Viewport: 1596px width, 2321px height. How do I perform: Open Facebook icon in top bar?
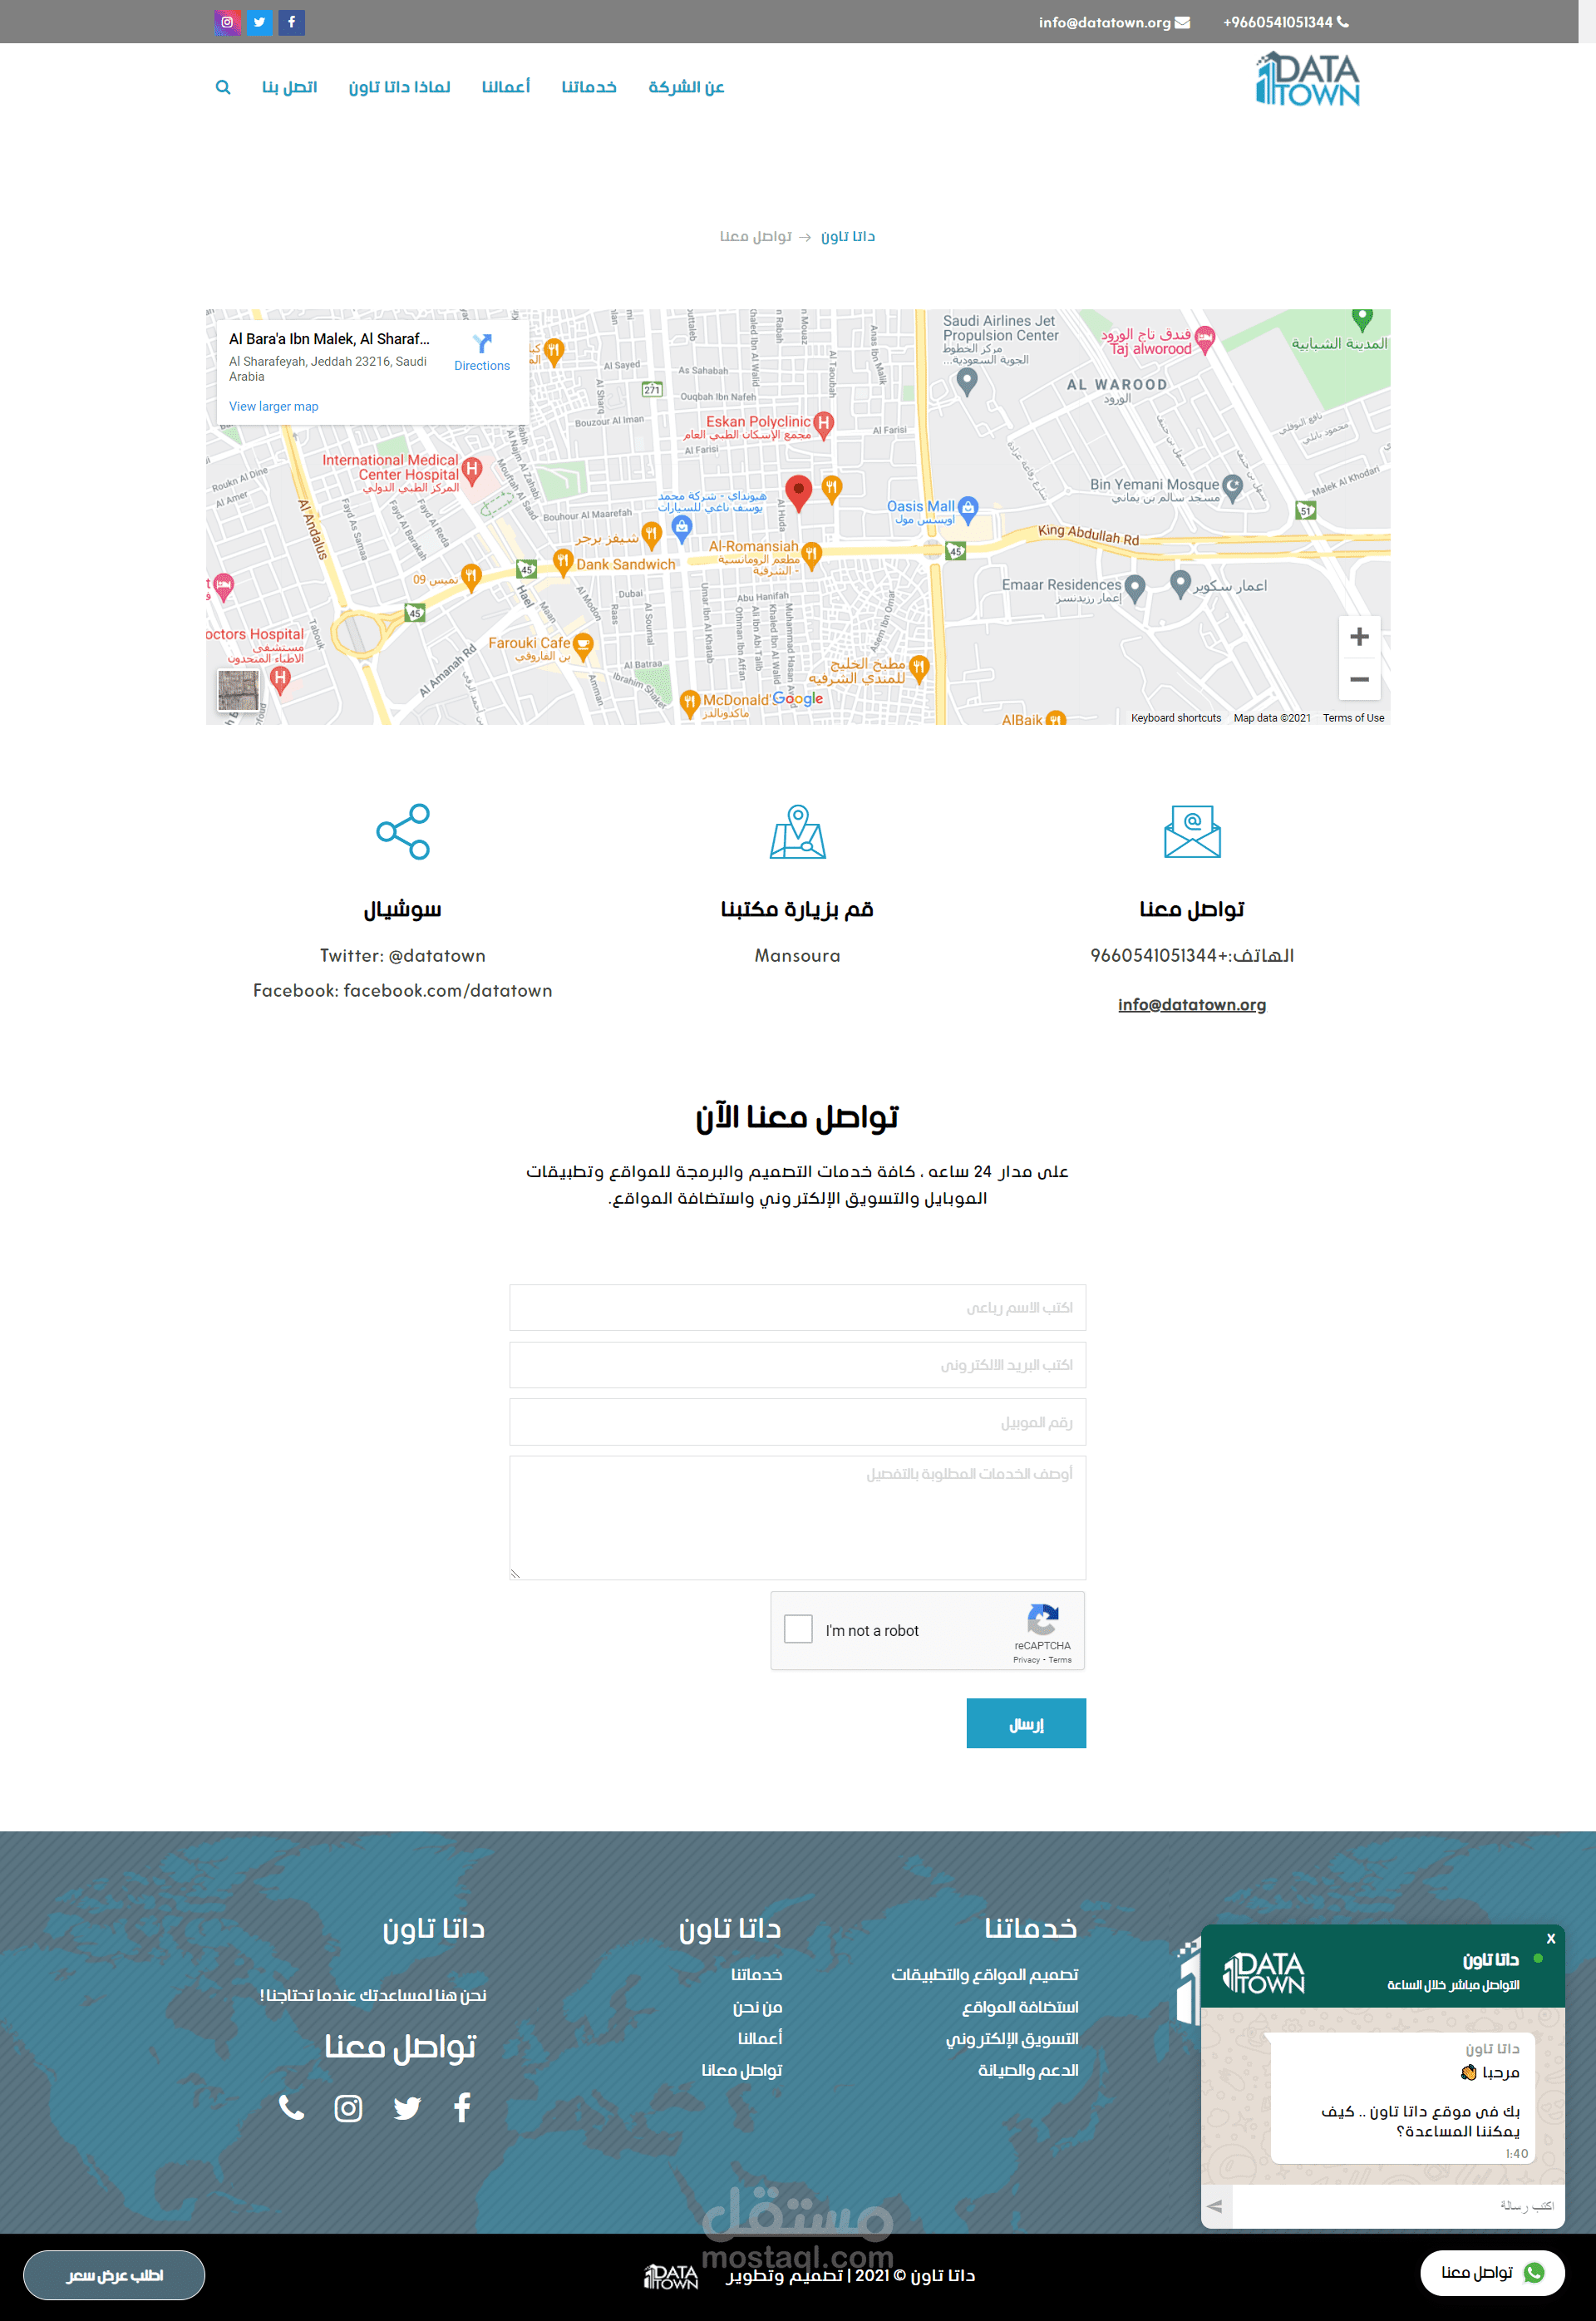pyautogui.click(x=291, y=22)
